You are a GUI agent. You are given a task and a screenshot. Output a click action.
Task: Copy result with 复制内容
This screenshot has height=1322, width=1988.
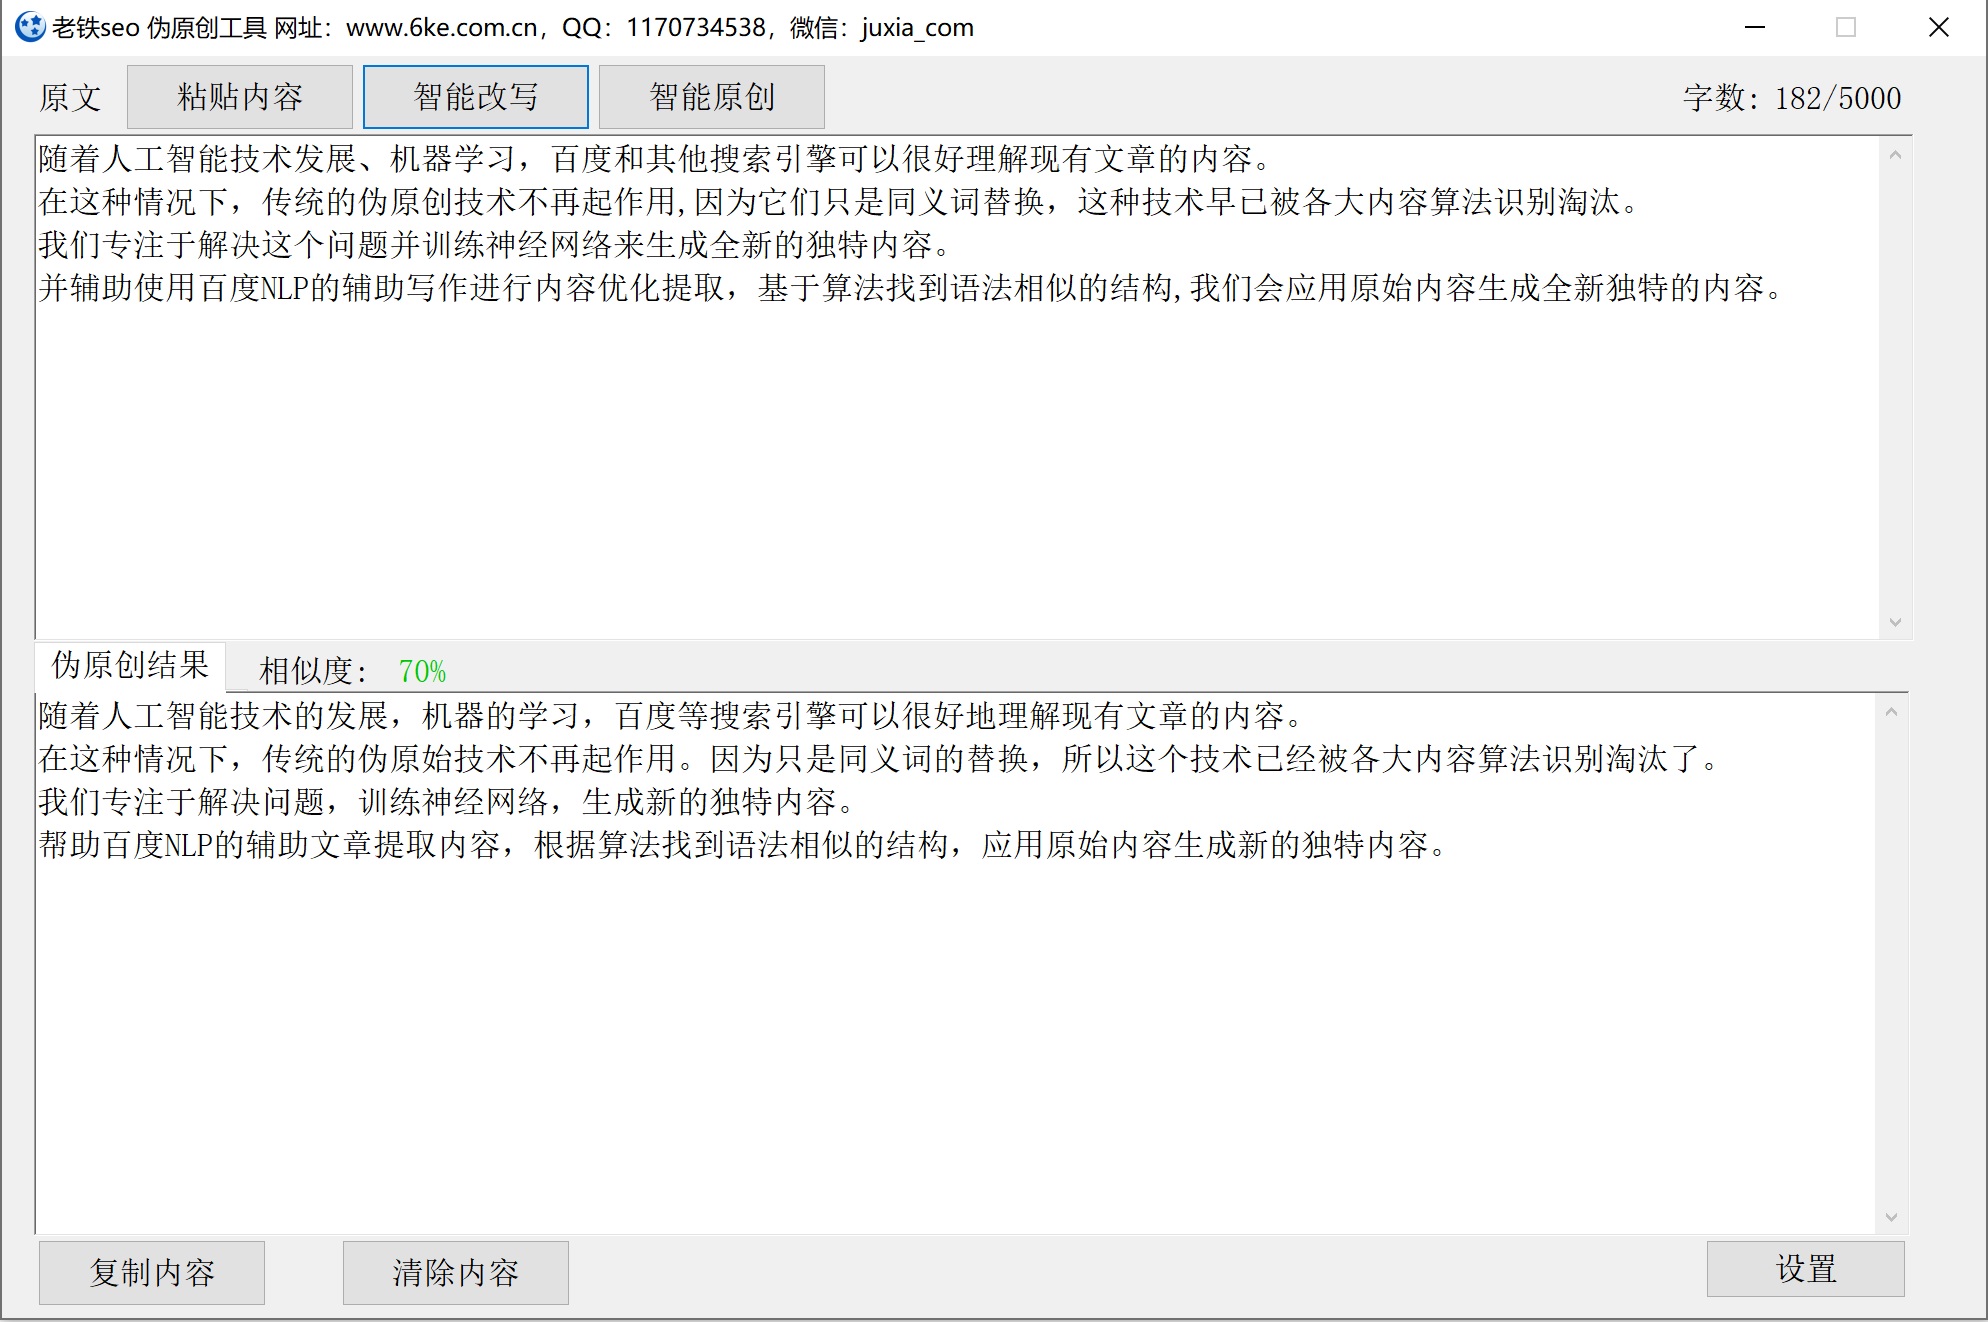[x=152, y=1272]
